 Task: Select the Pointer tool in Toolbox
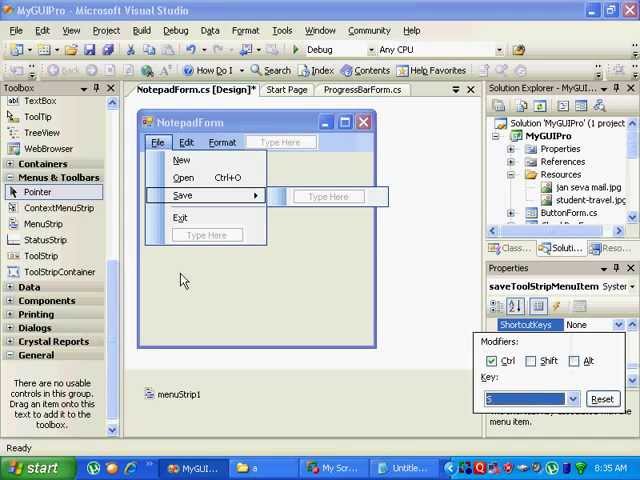54,192
